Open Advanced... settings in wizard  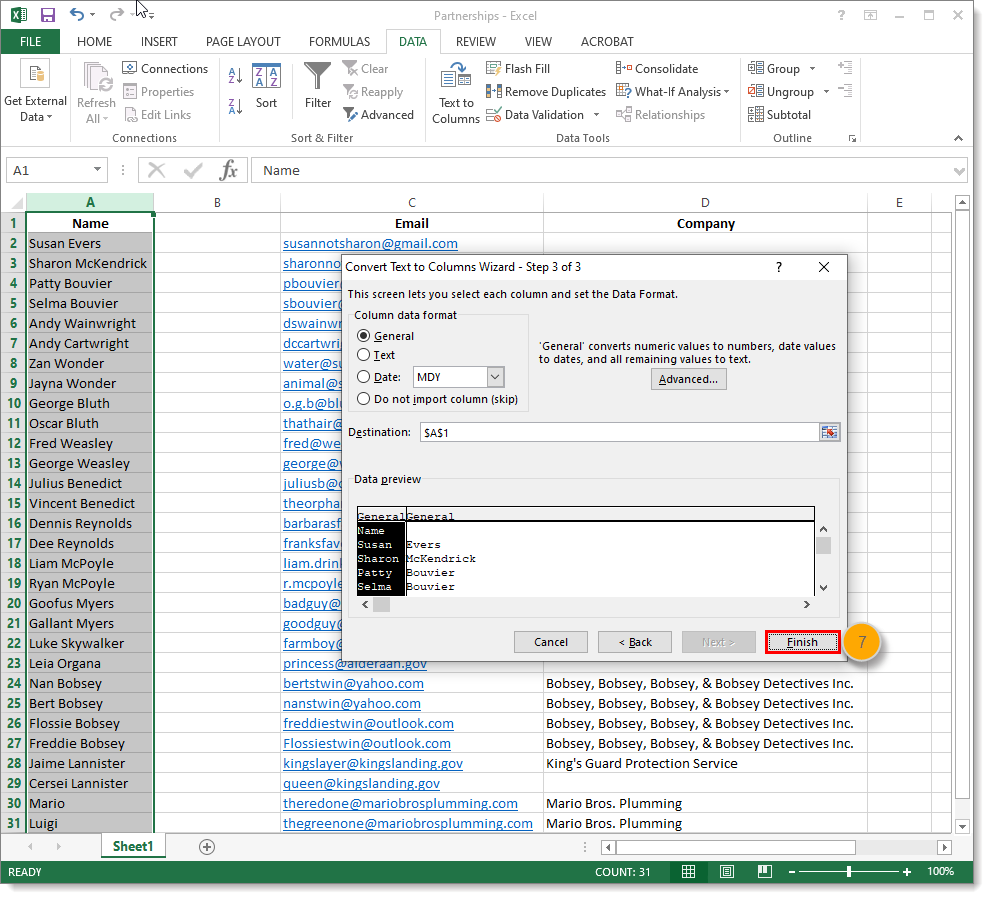(688, 379)
